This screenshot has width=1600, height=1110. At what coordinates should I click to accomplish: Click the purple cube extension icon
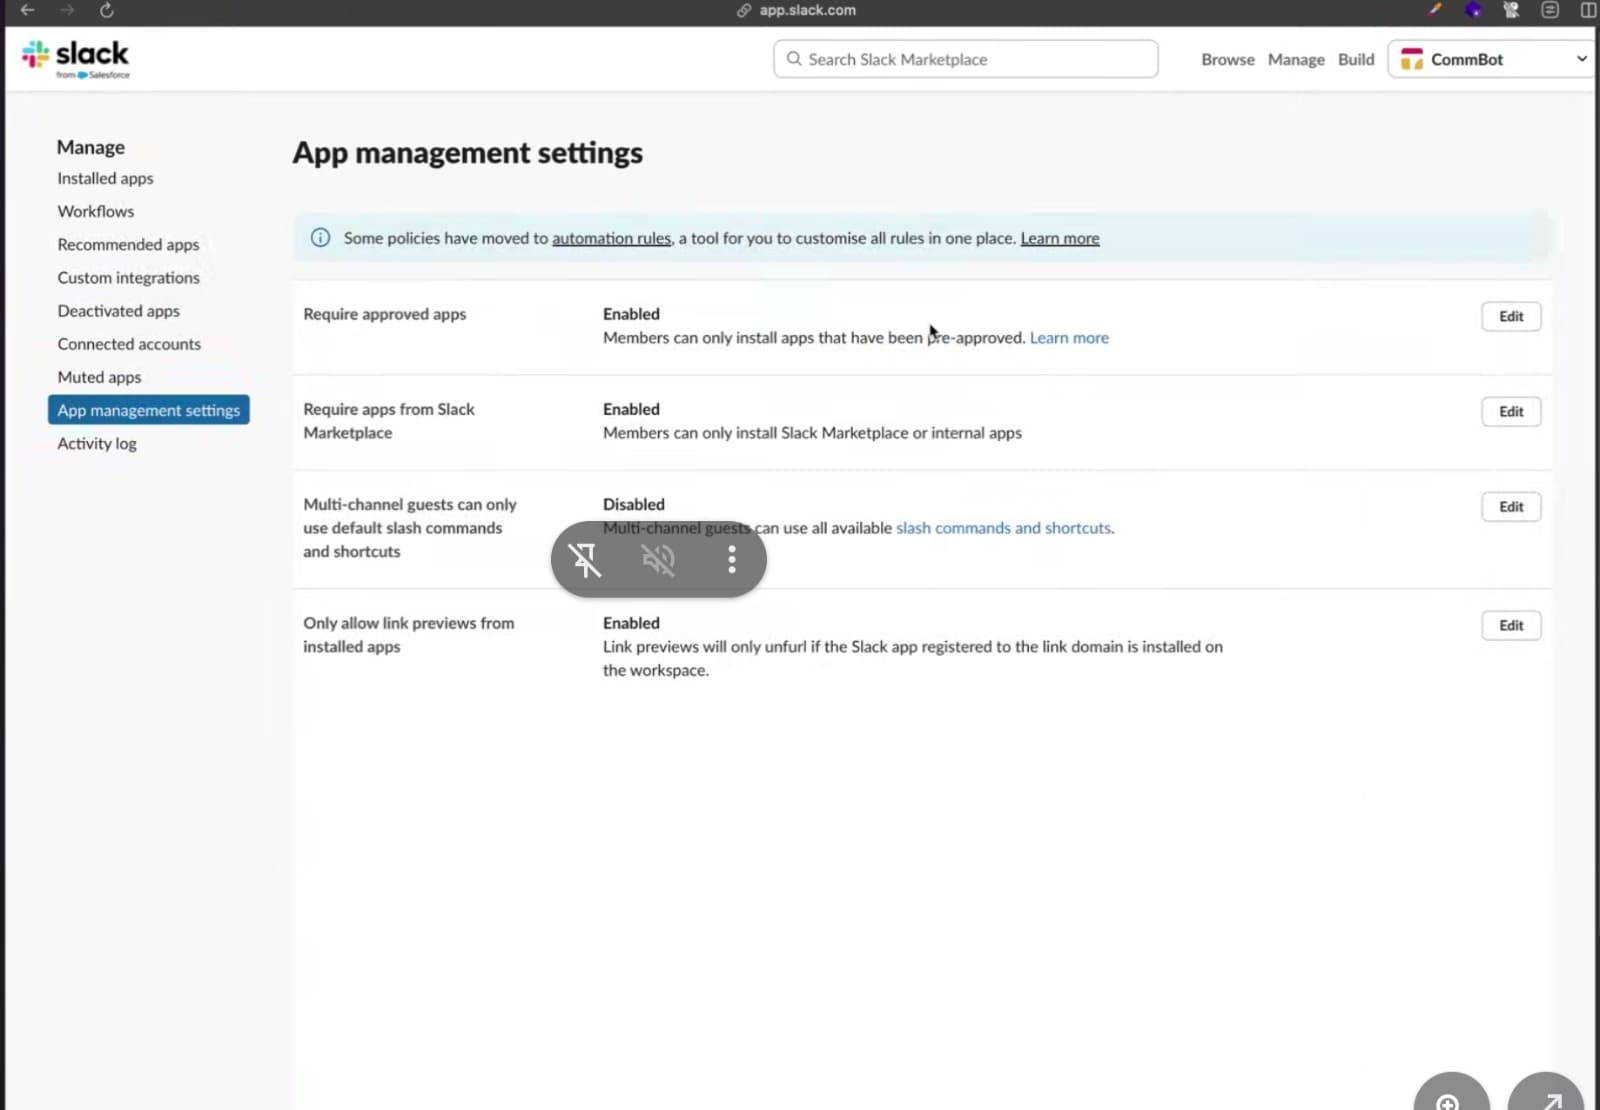coord(1473,10)
